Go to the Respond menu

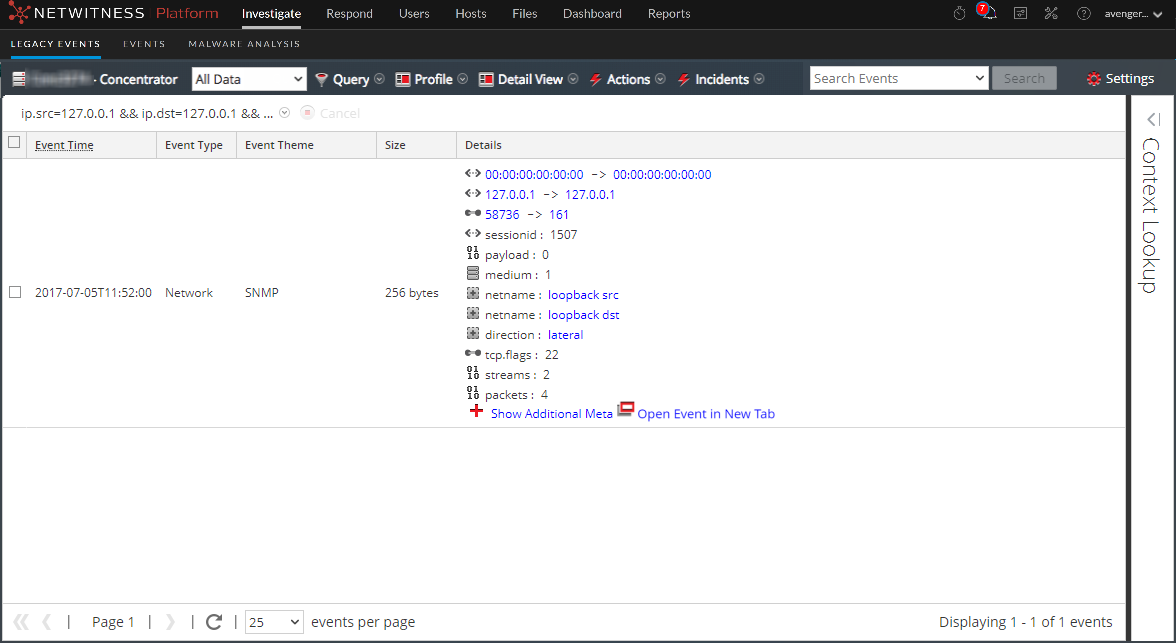(x=349, y=14)
